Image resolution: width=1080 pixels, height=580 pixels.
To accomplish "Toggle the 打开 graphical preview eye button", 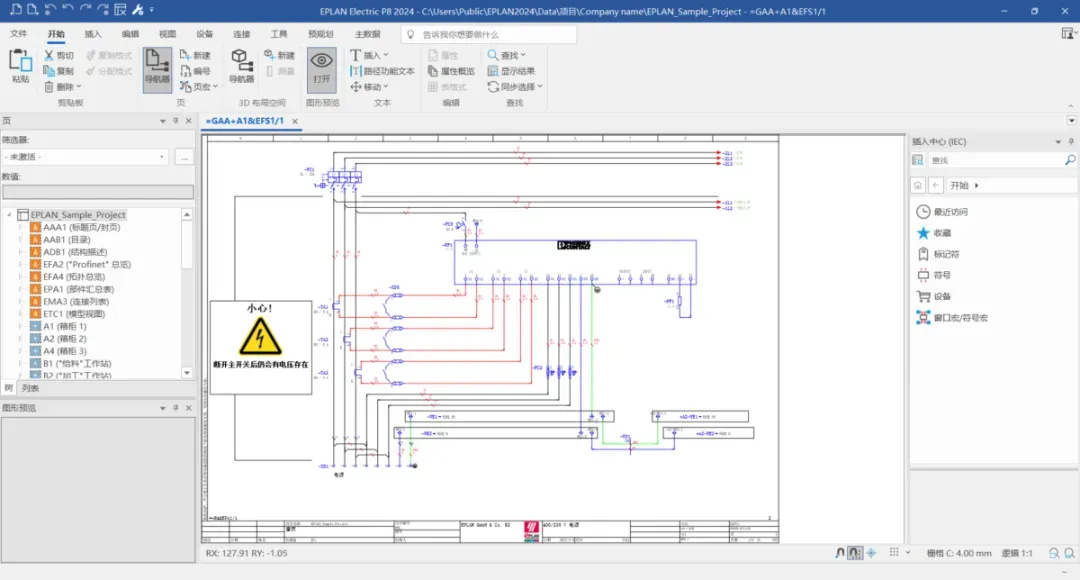I will point(322,69).
